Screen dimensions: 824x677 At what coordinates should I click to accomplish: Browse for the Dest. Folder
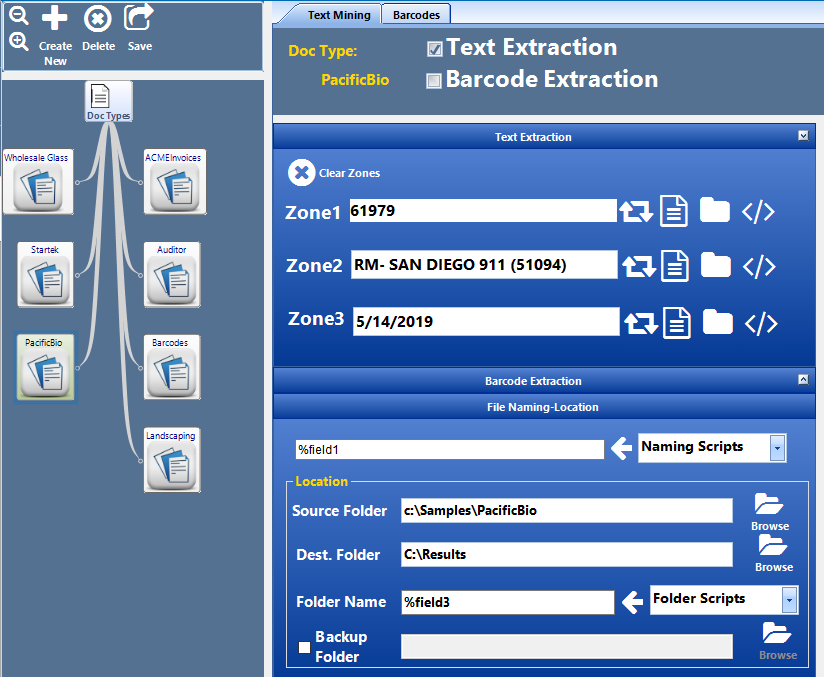(774, 553)
